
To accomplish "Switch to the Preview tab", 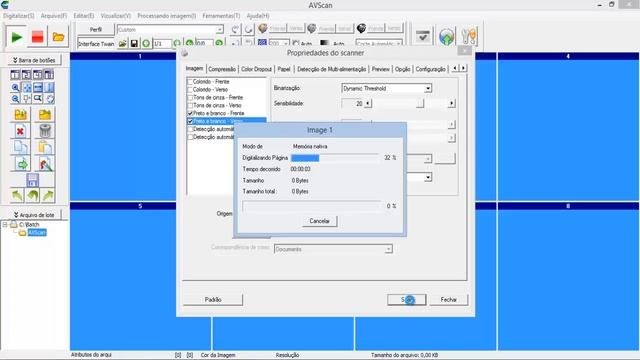I will (x=380, y=69).
